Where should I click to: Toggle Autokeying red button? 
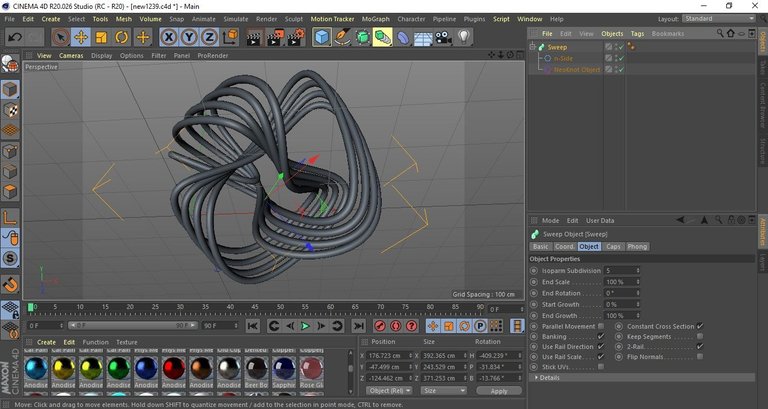tap(396, 326)
